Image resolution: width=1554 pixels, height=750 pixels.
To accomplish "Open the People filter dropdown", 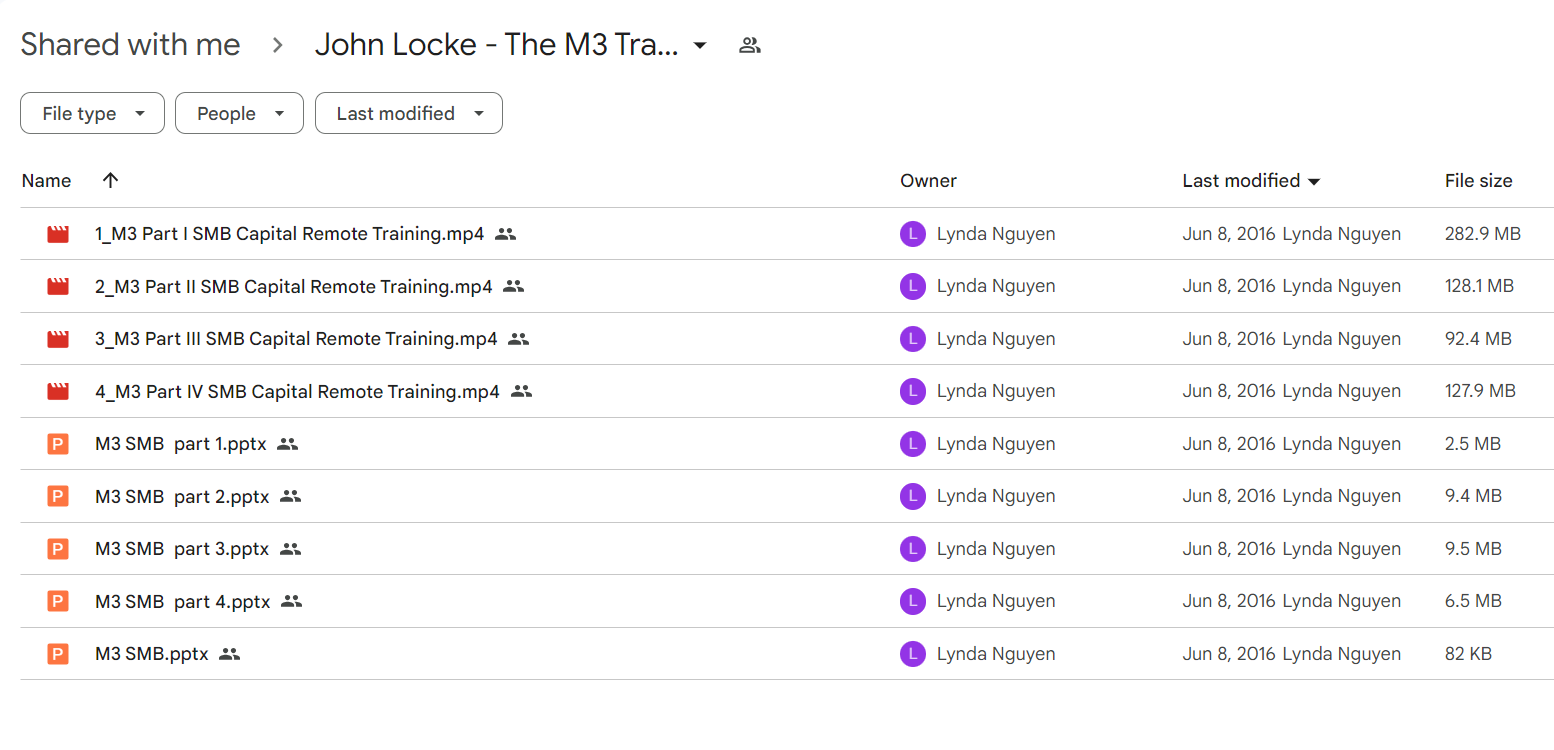I will pyautogui.click(x=239, y=113).
